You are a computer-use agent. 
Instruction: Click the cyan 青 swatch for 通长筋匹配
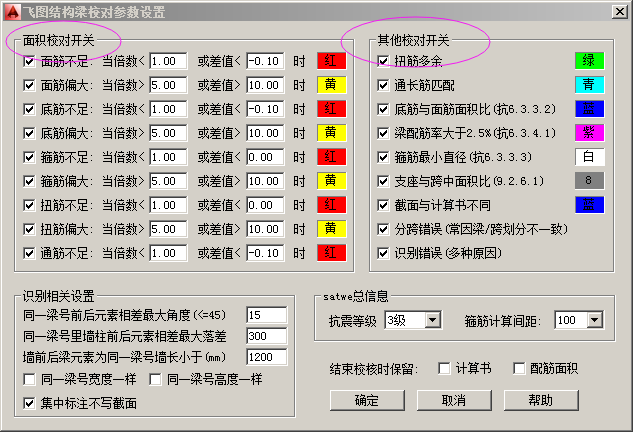[x=589, y=85]
